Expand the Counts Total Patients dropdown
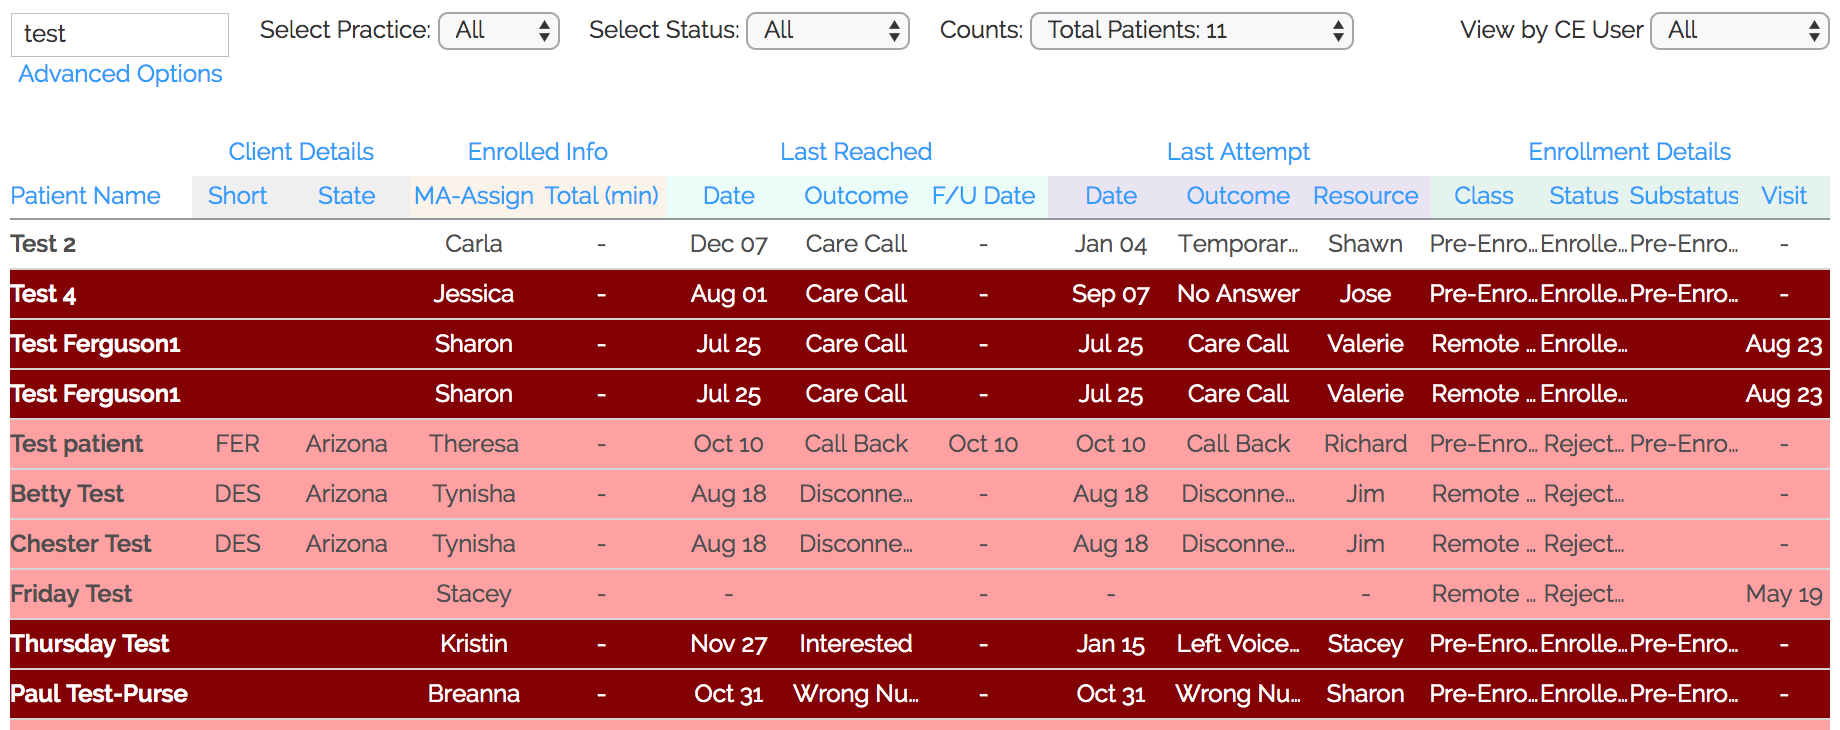Screen dimensions: 1840x730 click(1191, 31)
